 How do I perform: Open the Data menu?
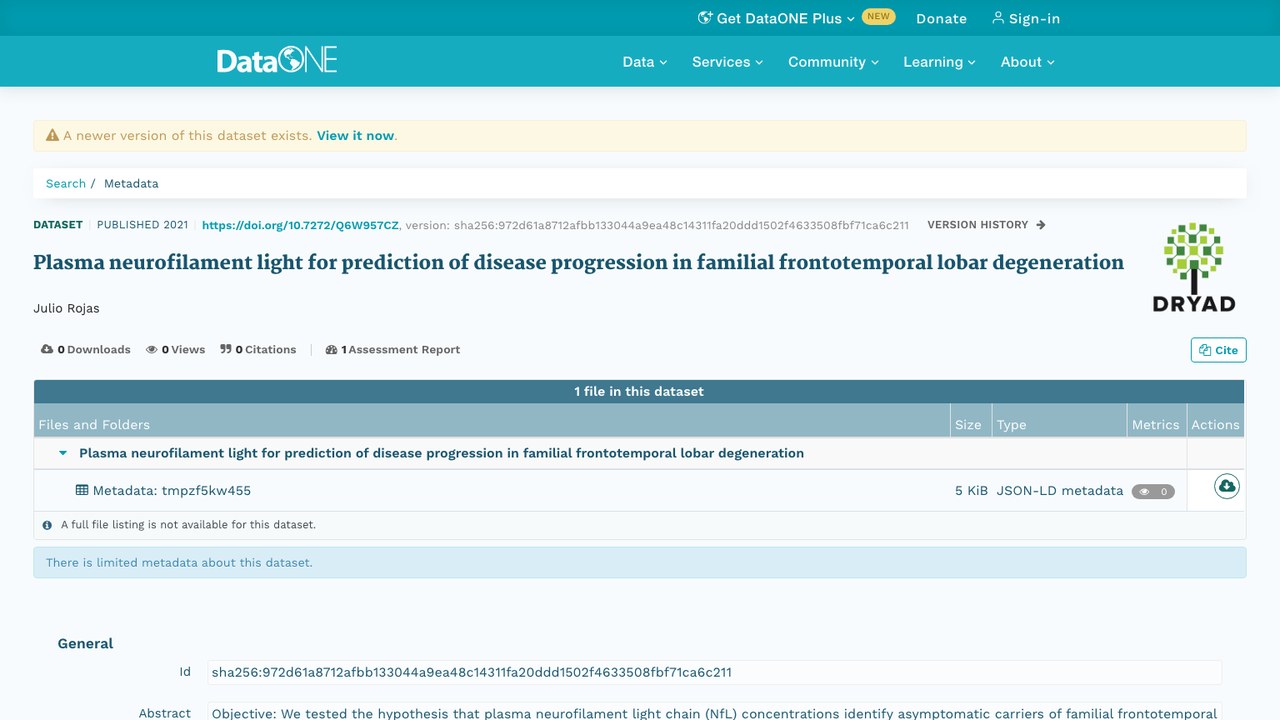tap(645, 62)
